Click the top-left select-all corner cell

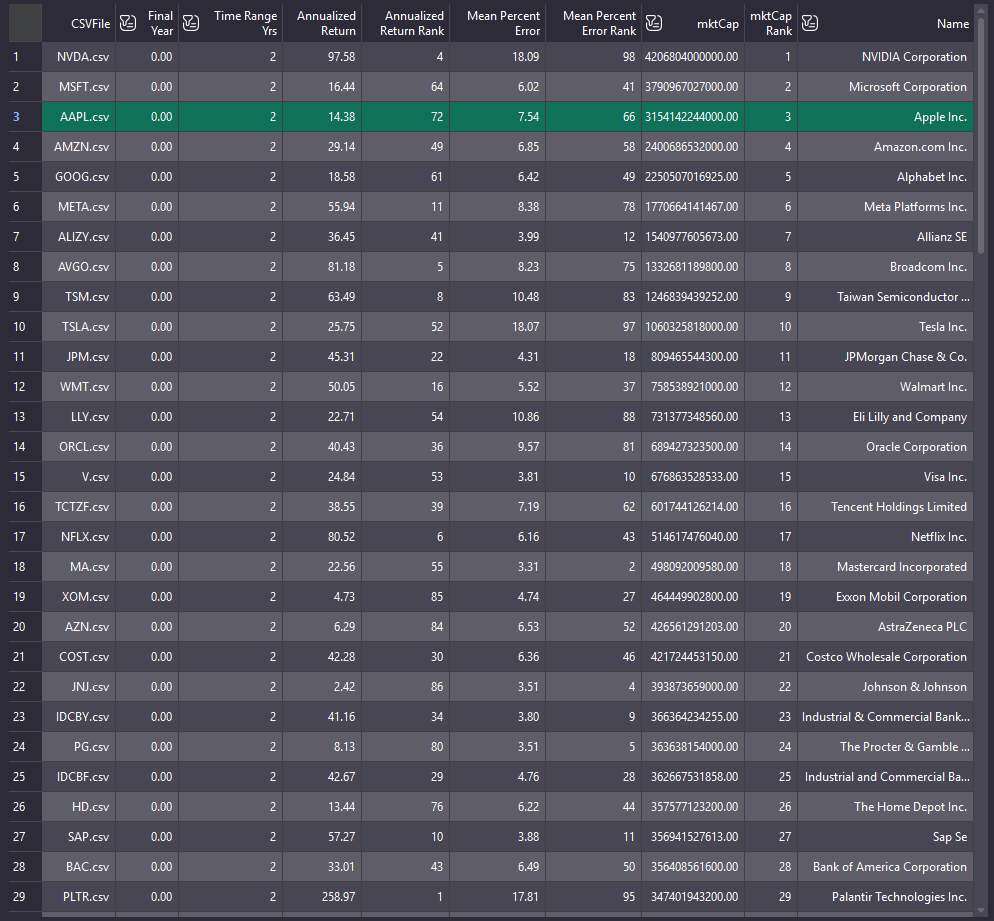[24, 23]
